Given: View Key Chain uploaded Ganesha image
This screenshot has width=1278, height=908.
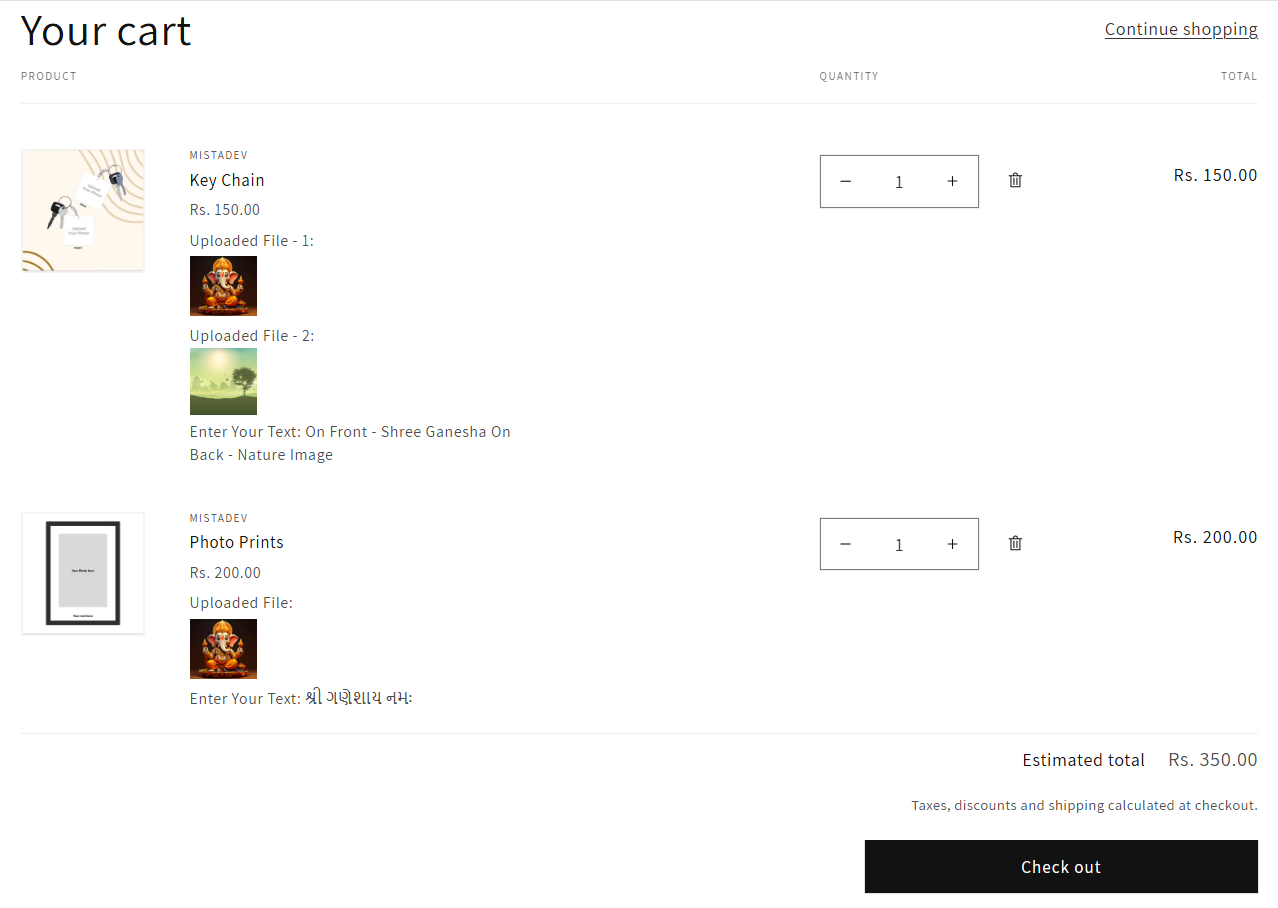Looking at the screenshot, I should point(223,286).
